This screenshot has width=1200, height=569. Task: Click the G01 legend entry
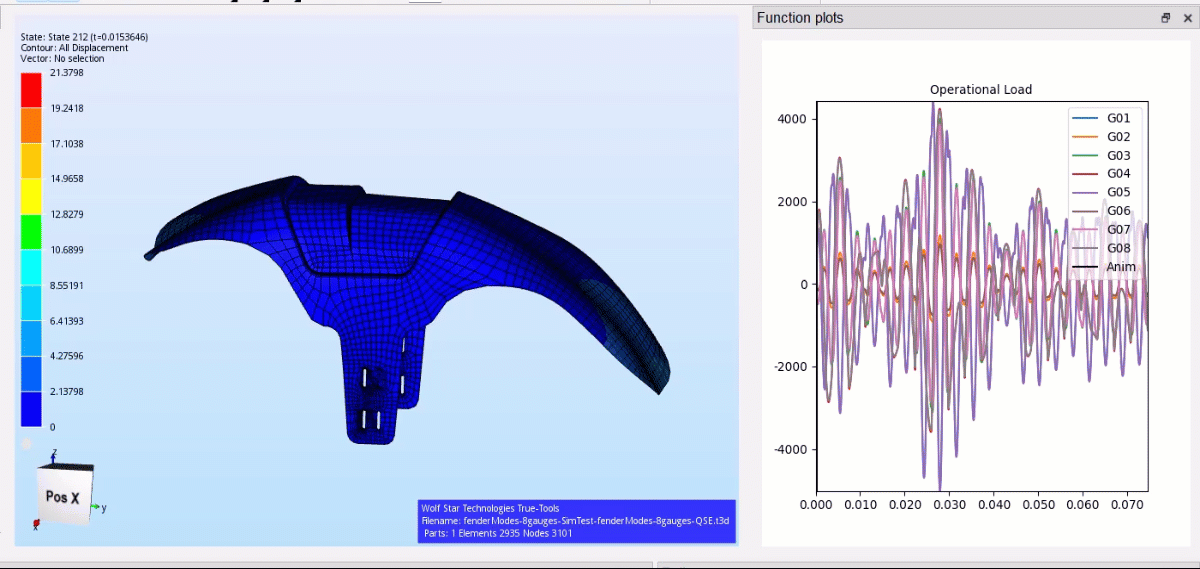pos(1102,118)
